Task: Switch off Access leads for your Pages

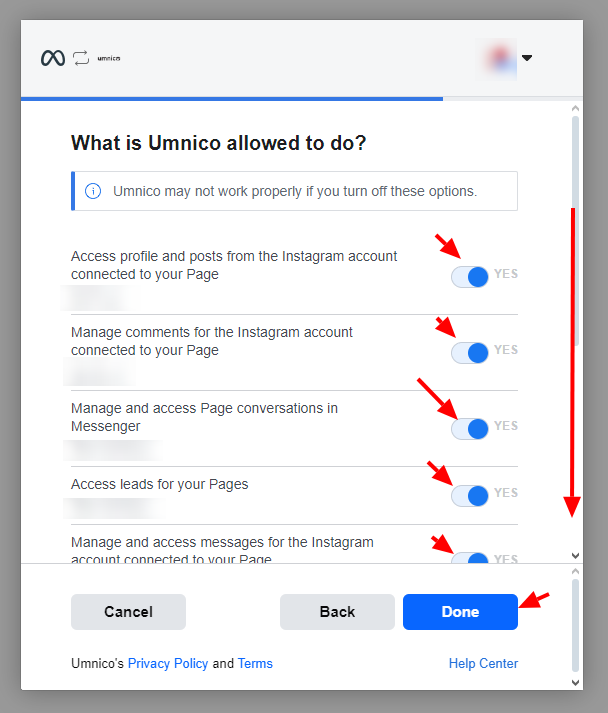Action: [470, 494]
